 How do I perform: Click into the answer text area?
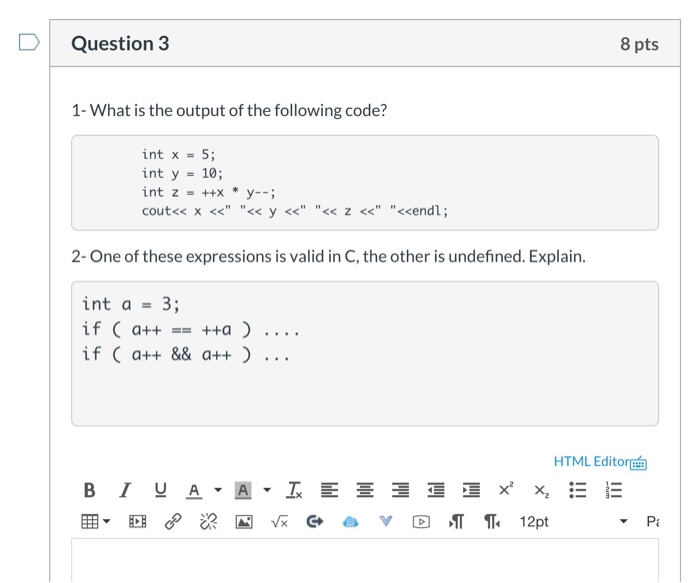point(365,560)
